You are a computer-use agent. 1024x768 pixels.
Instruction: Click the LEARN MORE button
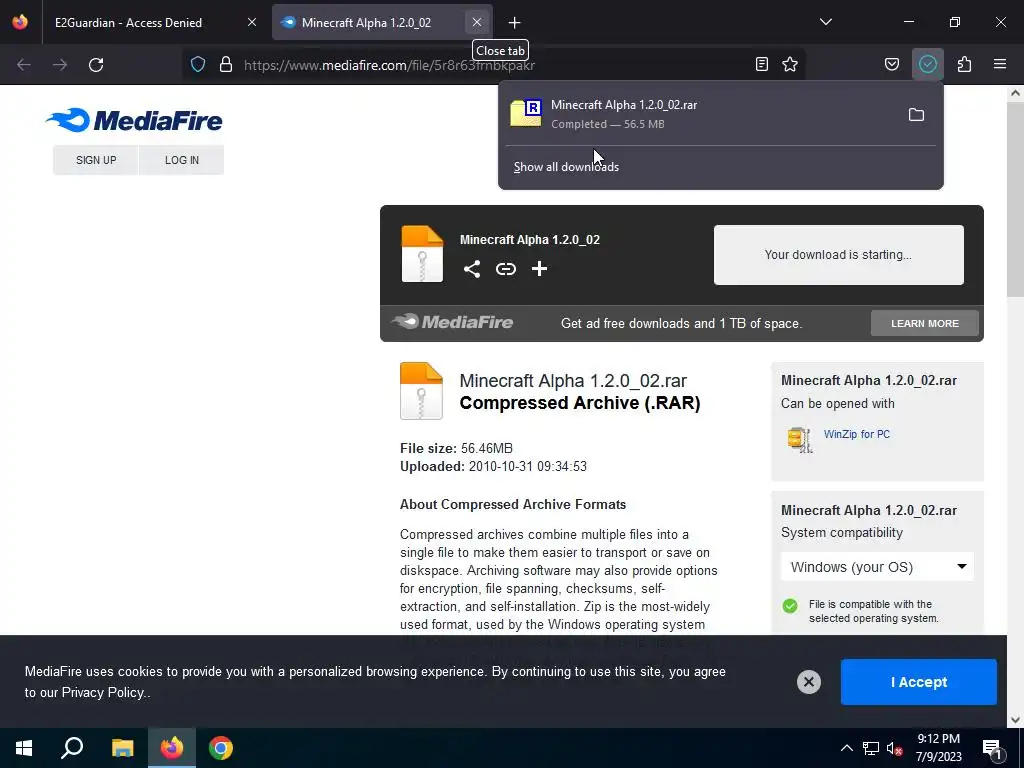(x=925, y=323)
